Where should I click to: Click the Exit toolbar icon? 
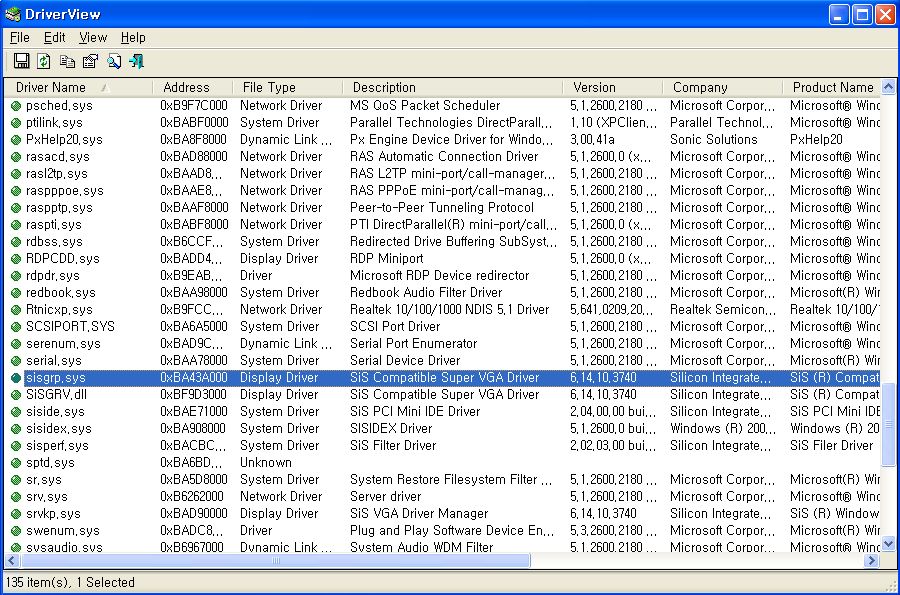coord(137,61)
